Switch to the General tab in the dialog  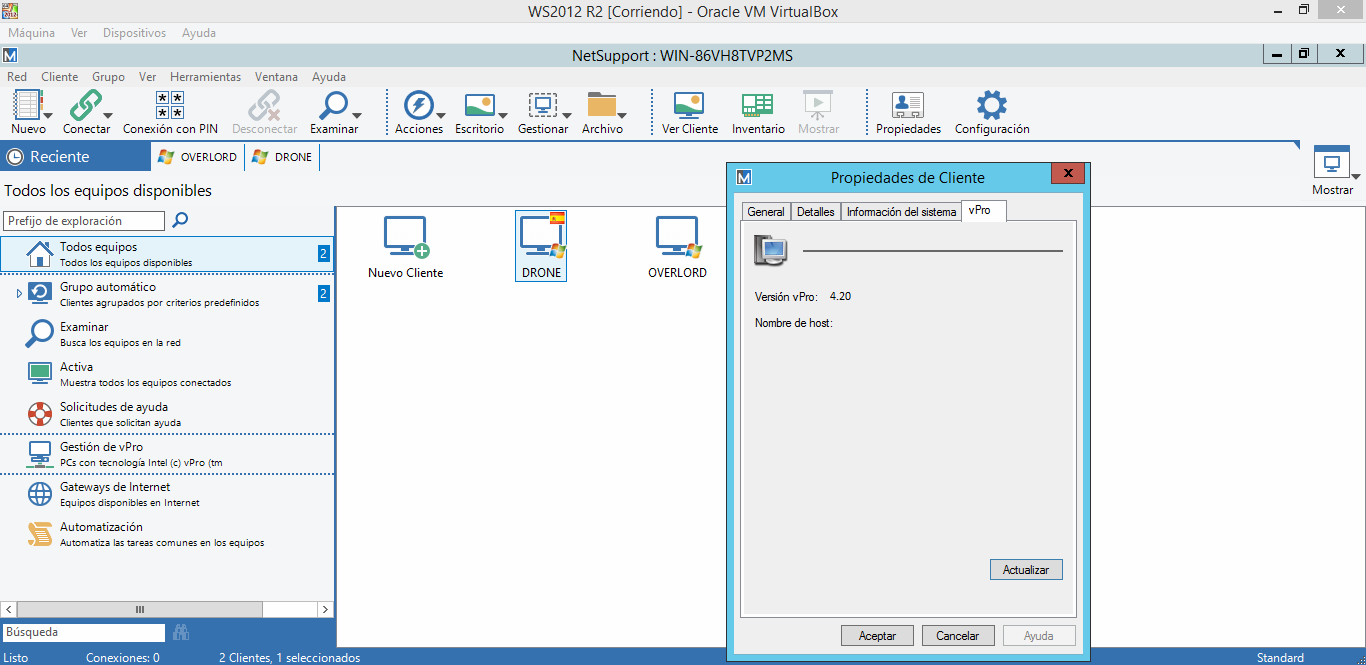[766, 212]
